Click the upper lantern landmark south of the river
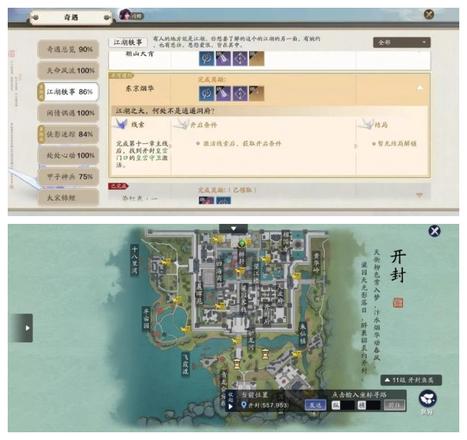This screenshot has height=440, width=467. (265, 354)
